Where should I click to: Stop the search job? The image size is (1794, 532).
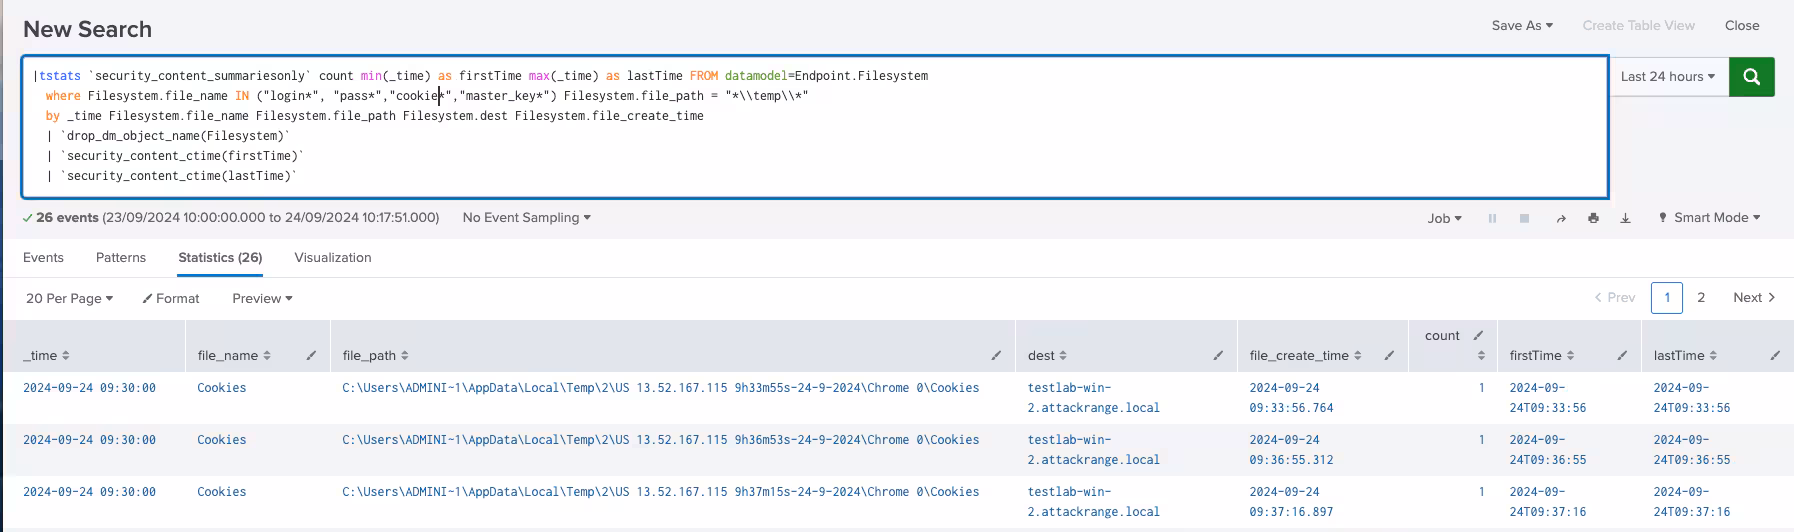(1524, 218)
